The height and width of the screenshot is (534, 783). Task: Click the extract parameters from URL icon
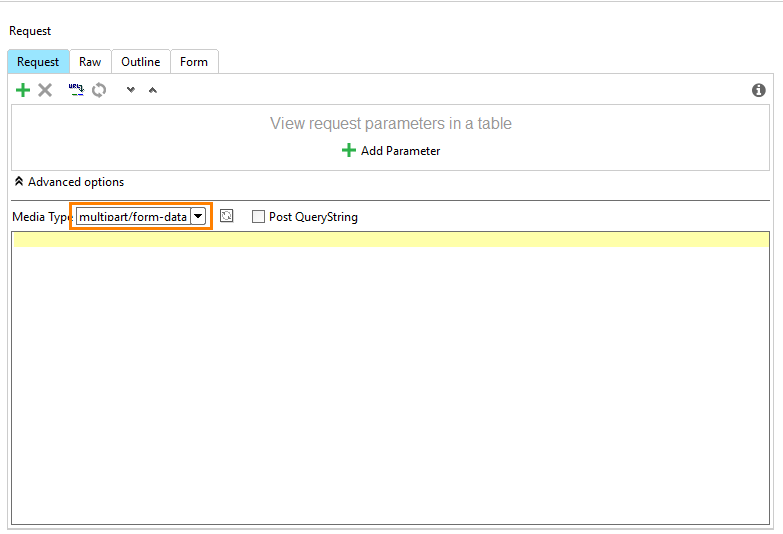pos(76,90)
